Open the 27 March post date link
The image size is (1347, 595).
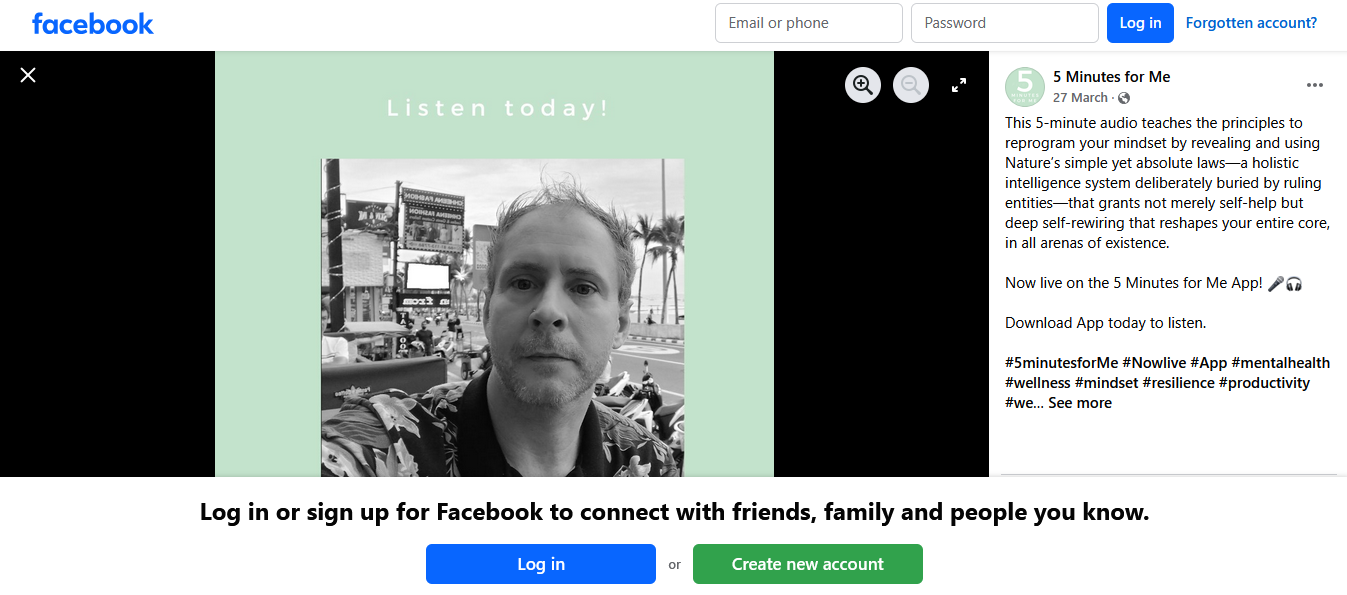[1080, 98]
